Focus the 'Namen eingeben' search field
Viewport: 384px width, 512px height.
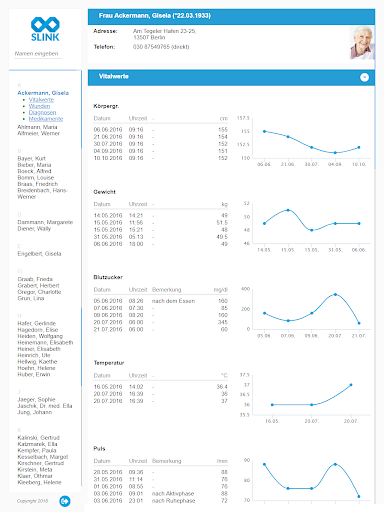click(x=38, y=54)
